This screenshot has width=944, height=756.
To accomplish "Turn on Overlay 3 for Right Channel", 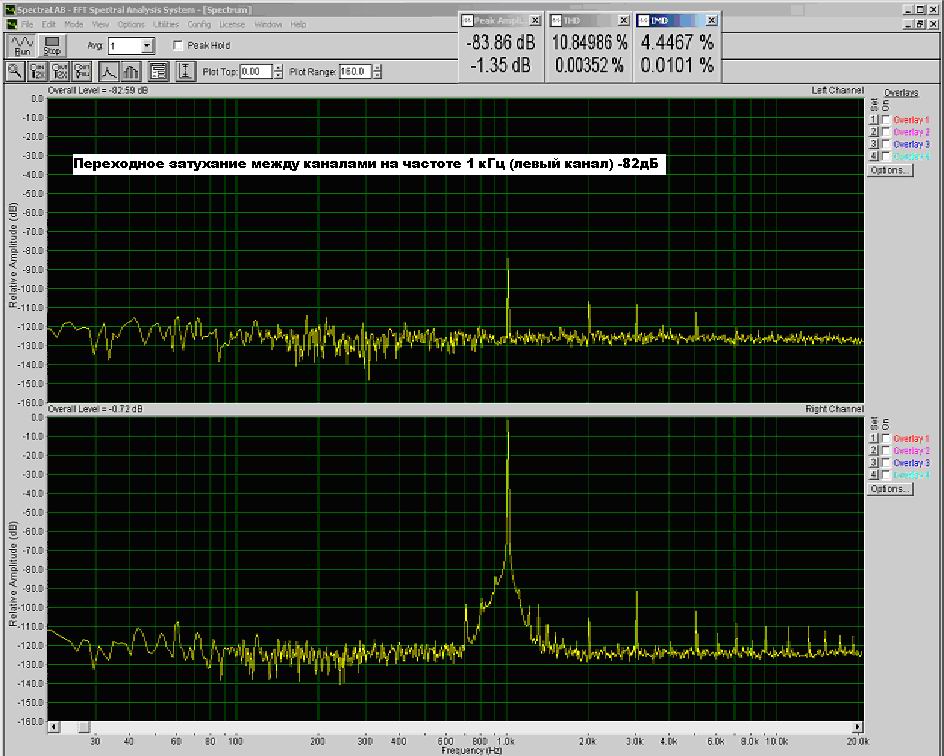I will (885, 463).
